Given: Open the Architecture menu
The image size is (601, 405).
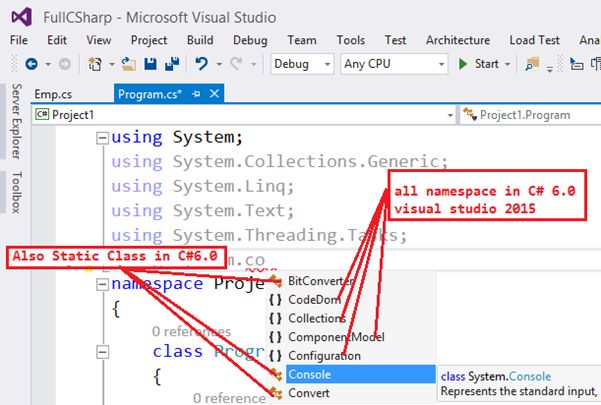Looking at the screenshot, I should point(458,40).
